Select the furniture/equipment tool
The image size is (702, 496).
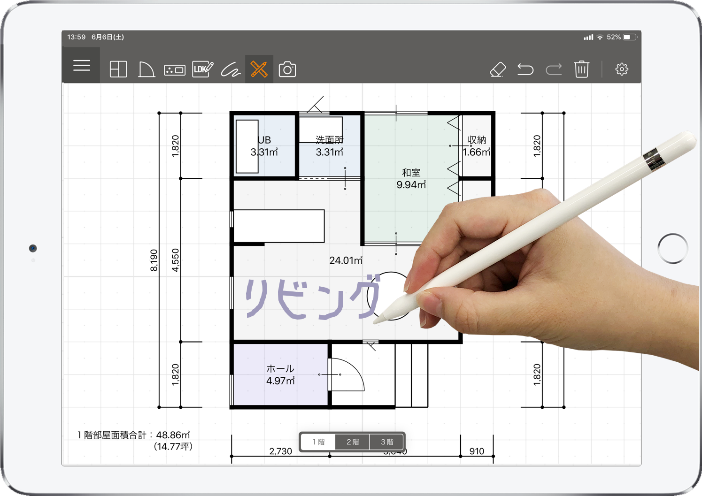175,69
